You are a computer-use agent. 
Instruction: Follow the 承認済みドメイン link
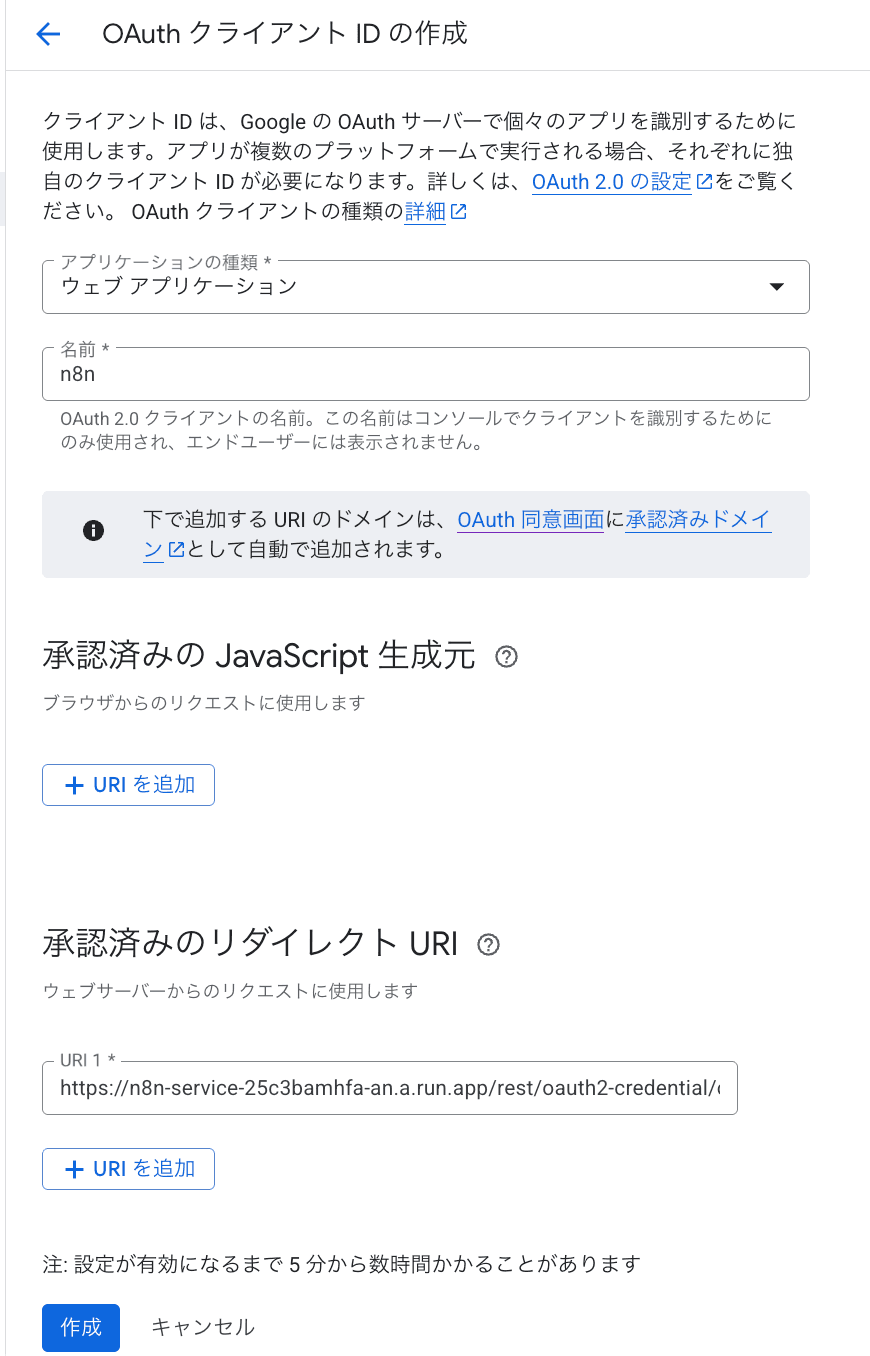tap(698, 520)
